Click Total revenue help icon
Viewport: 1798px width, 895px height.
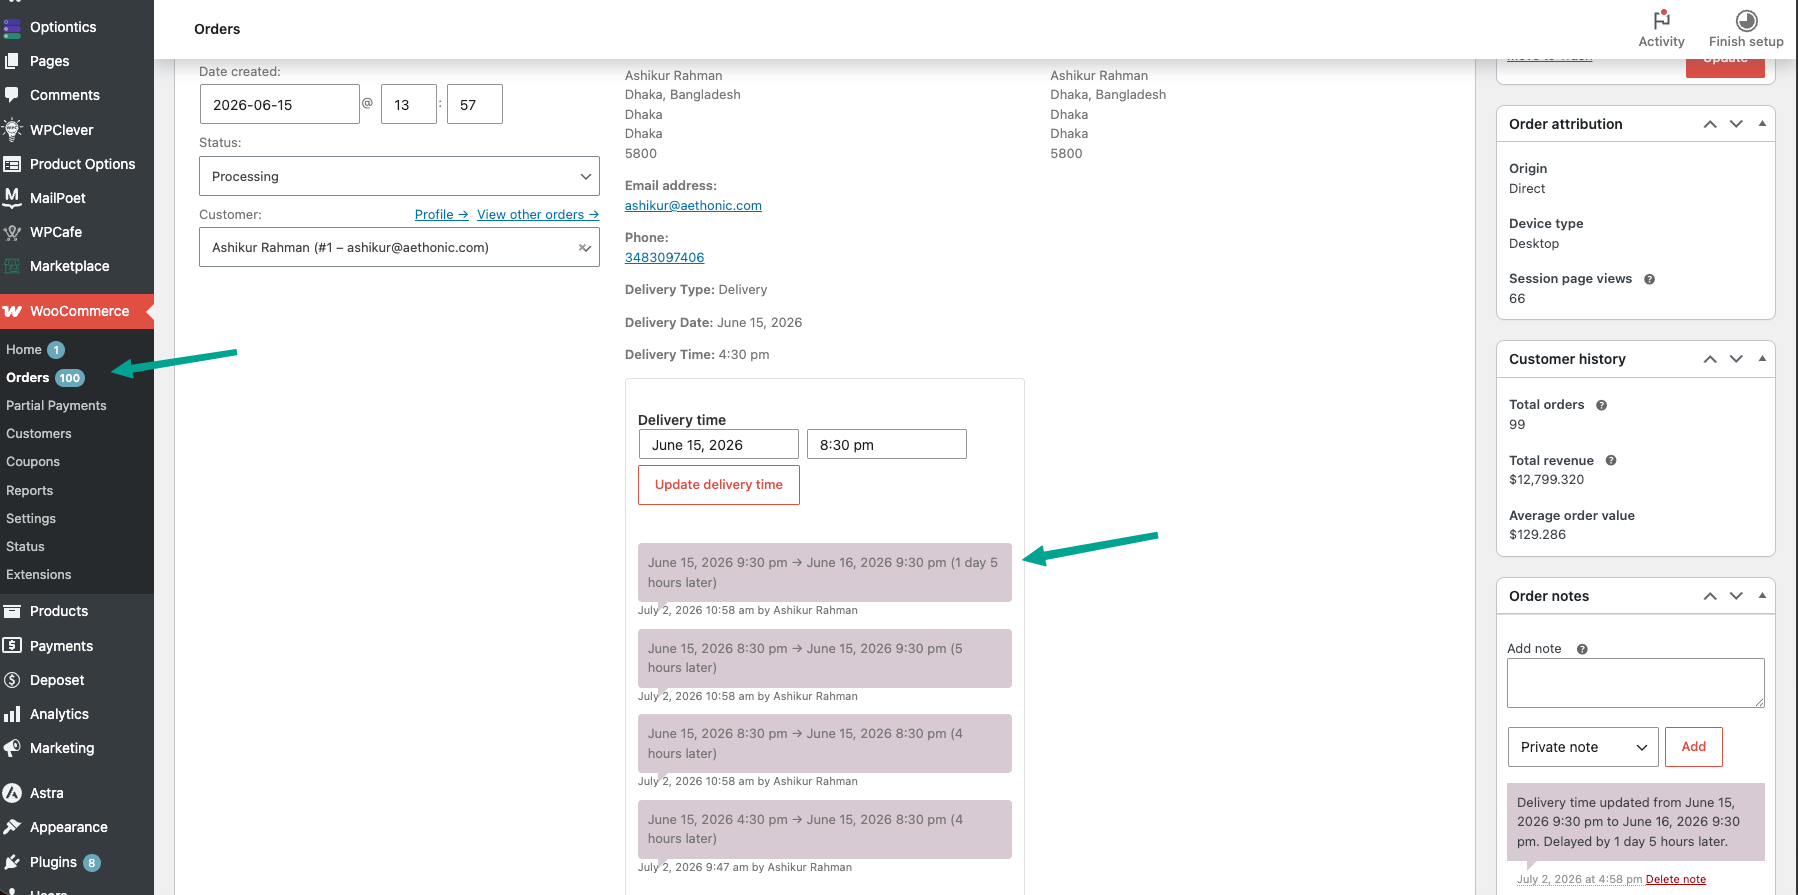[x=1611, y=461]
